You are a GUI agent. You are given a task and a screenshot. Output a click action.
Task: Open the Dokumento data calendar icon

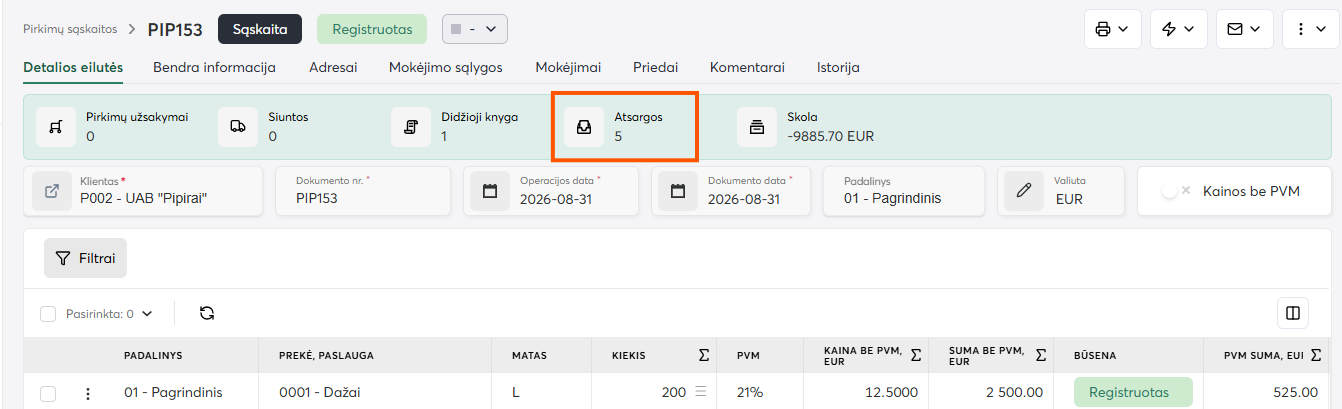(678, 190)
